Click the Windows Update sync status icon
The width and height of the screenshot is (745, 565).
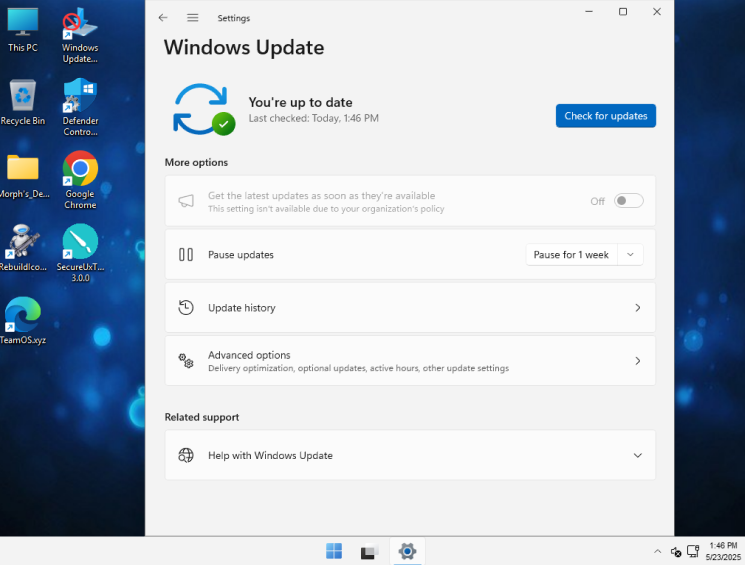(x=203, y=109)
